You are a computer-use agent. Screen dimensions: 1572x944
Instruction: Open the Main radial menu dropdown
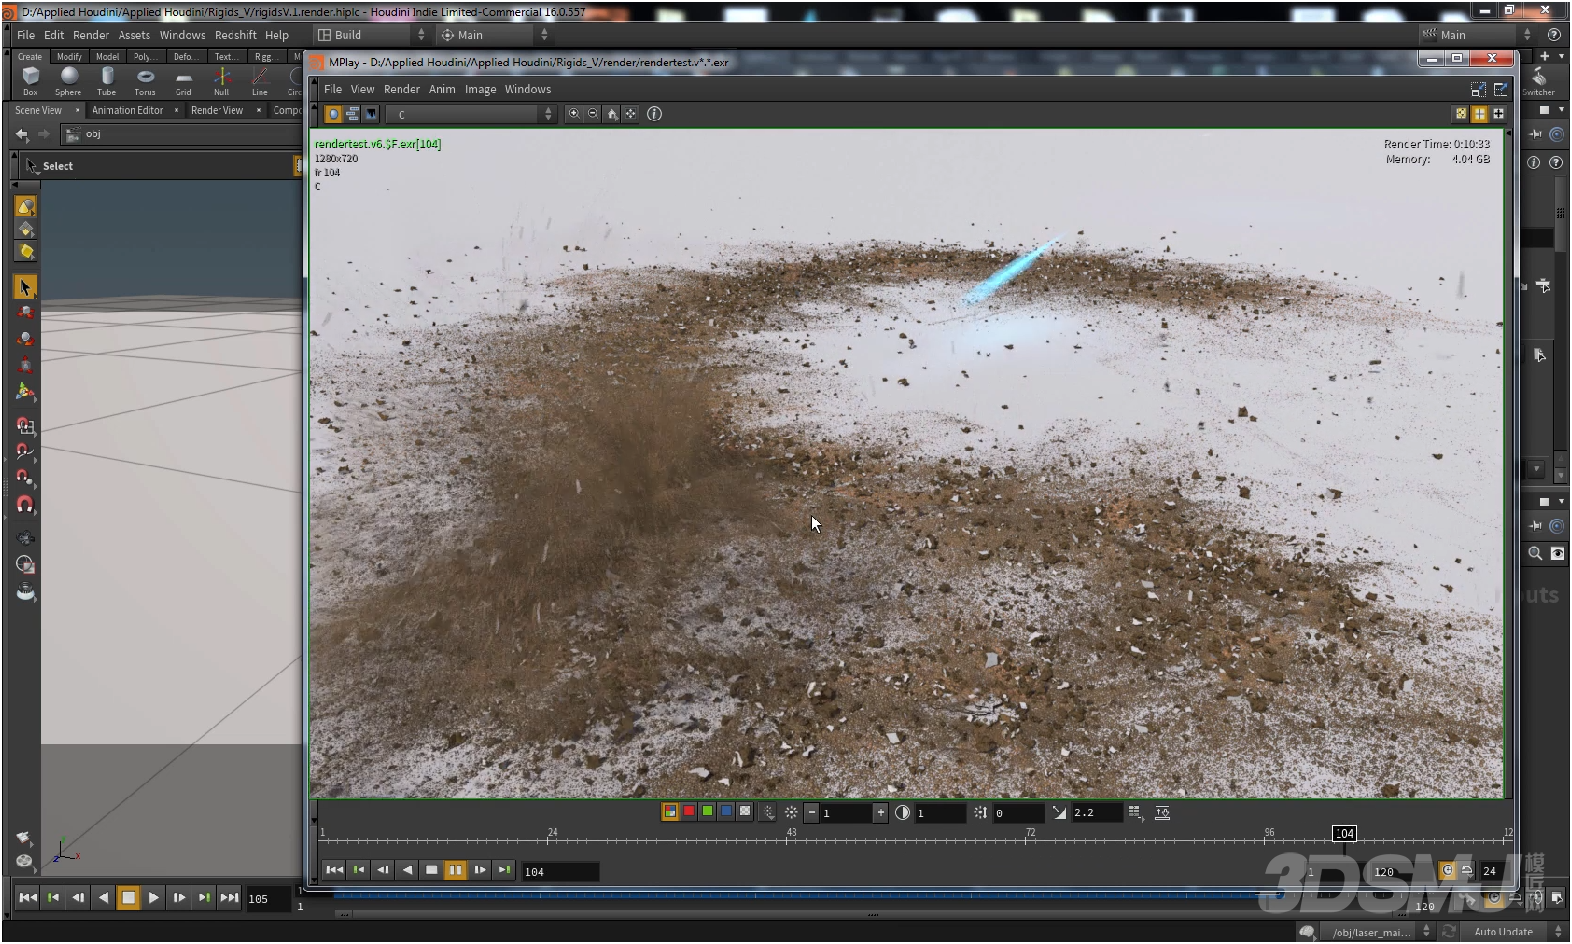tap(495, 35)
